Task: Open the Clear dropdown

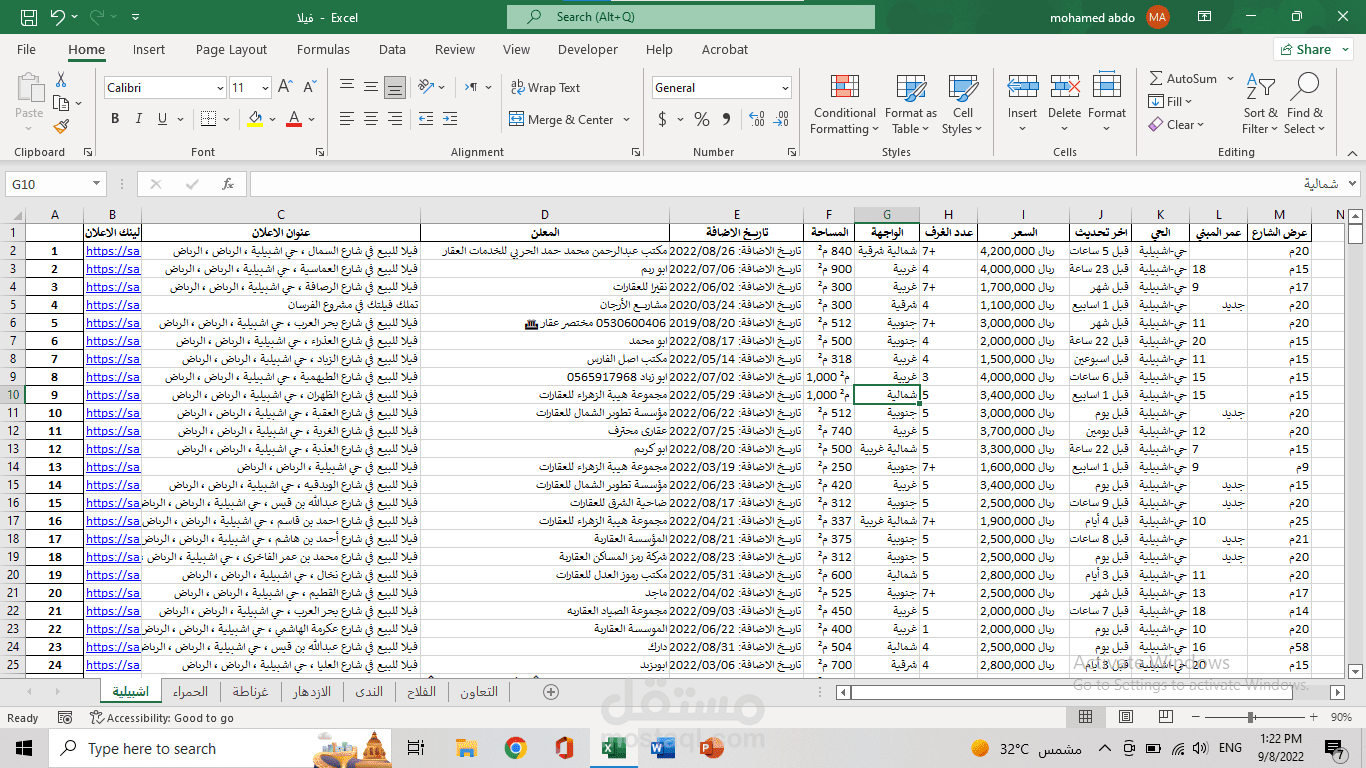Action: 1177,125
